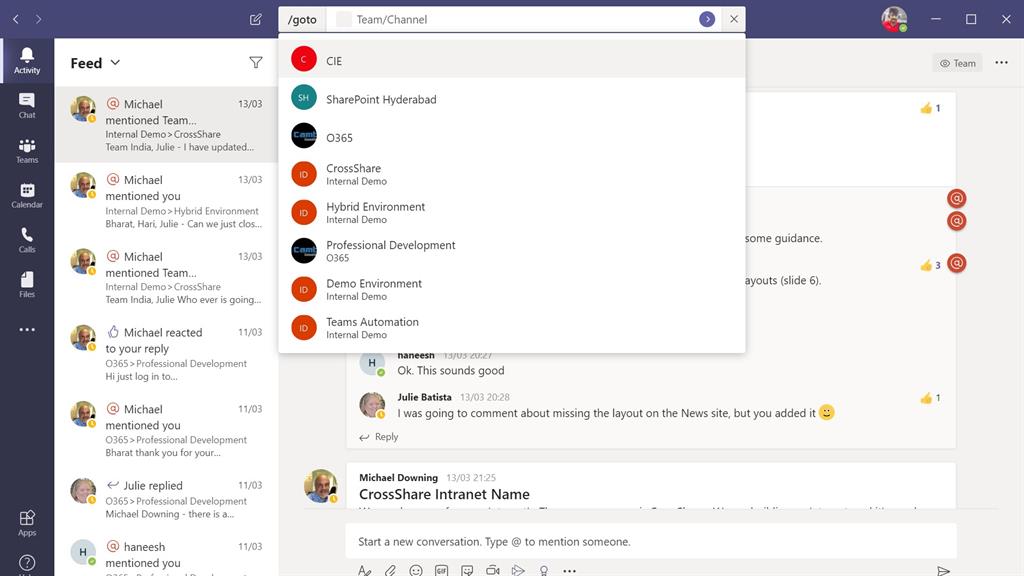Filter the activity feed
The image size is (1024, 576).
256,63
